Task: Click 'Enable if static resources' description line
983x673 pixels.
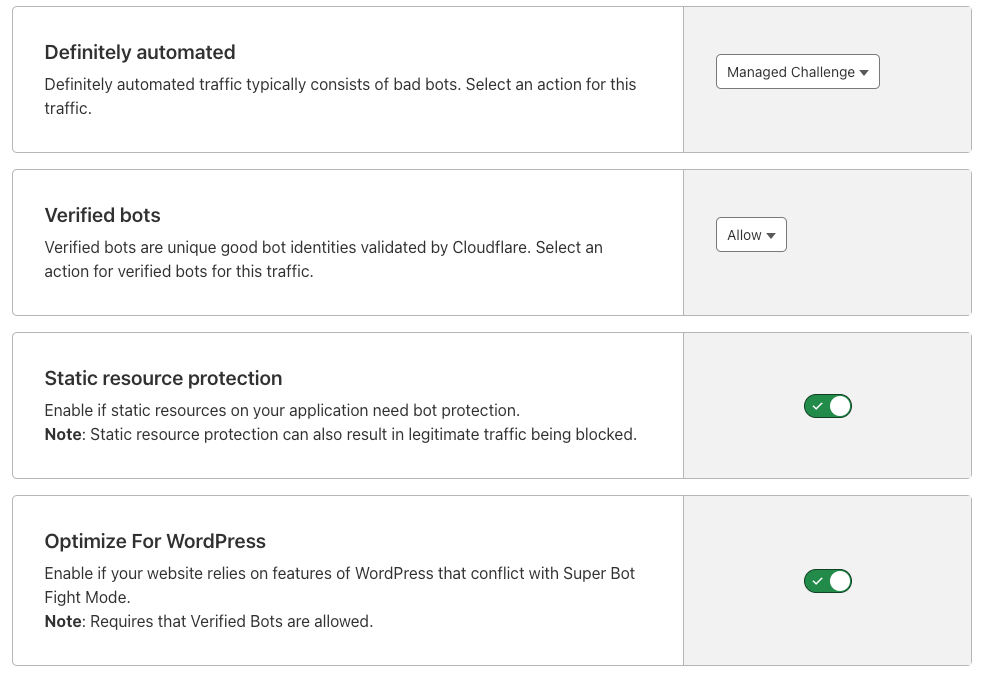Action: [x=282, y=410]
